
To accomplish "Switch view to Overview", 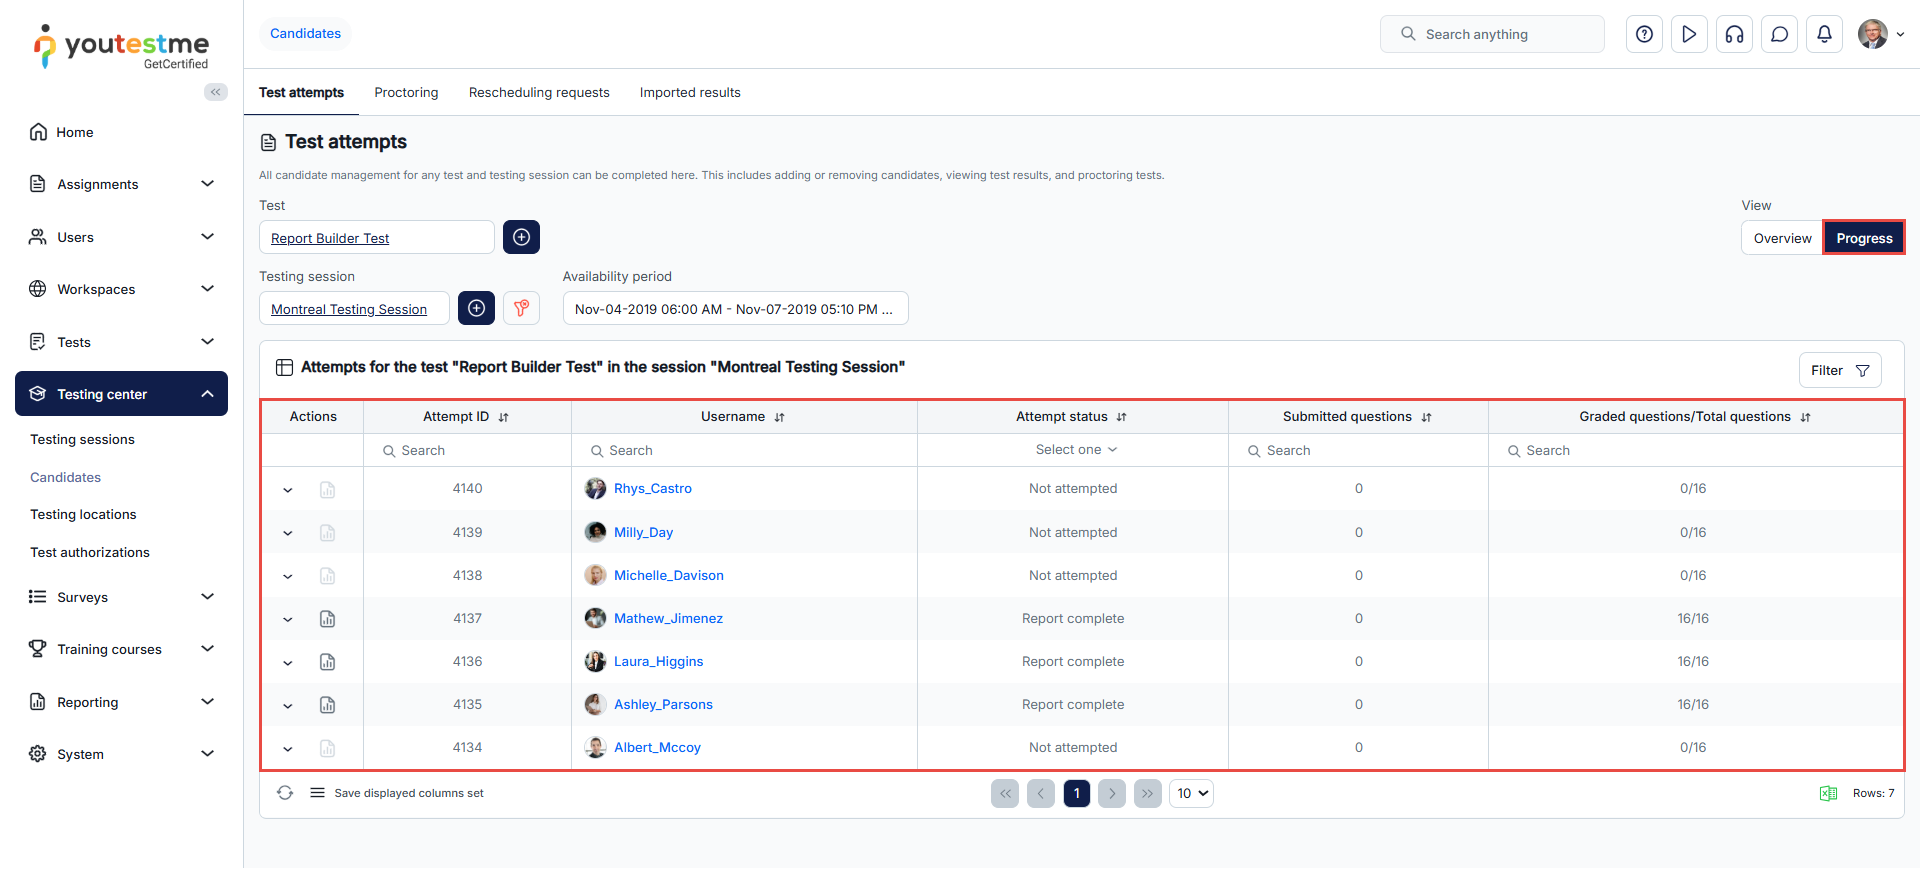I will point(1781,238).
